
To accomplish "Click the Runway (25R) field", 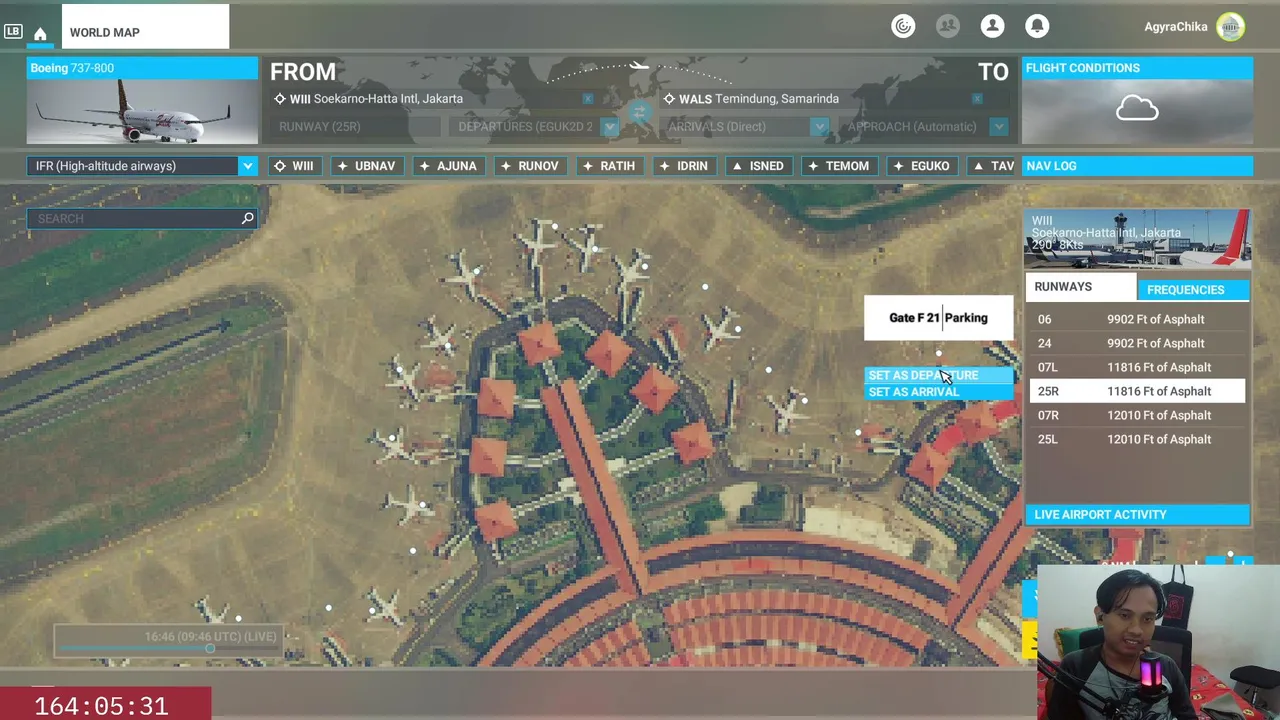I will click(354, 127).
